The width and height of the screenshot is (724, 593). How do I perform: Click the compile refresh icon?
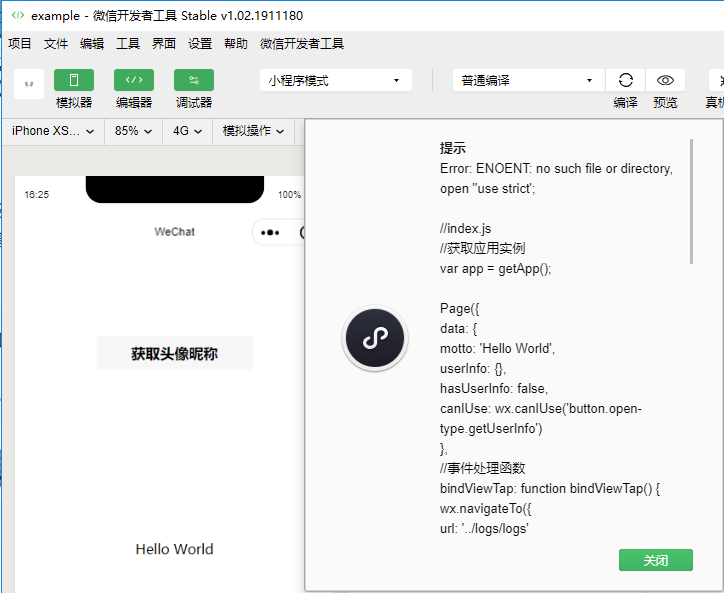pos(626,80)
